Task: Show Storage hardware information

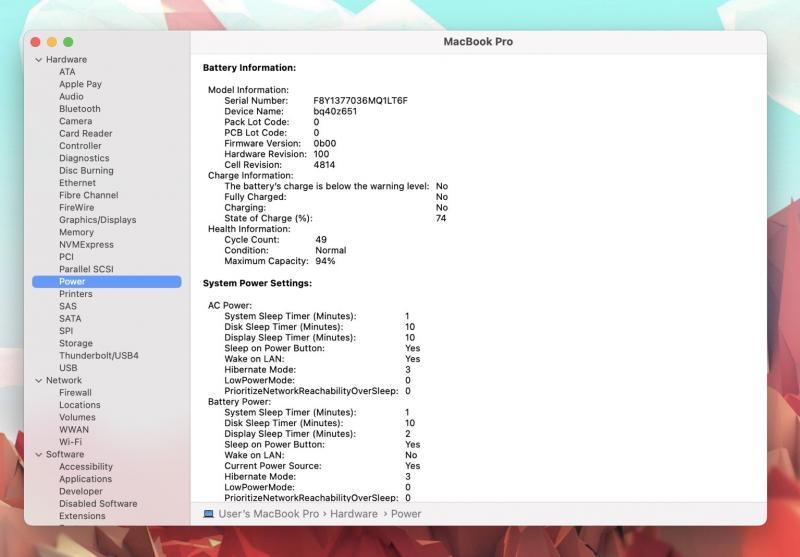Action: pyautogui.click(x=76, y=343)
